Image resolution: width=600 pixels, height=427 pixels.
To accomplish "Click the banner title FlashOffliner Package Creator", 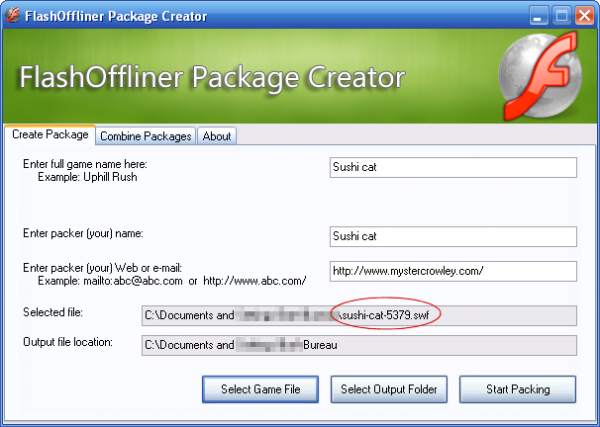I will click(212, 77).
